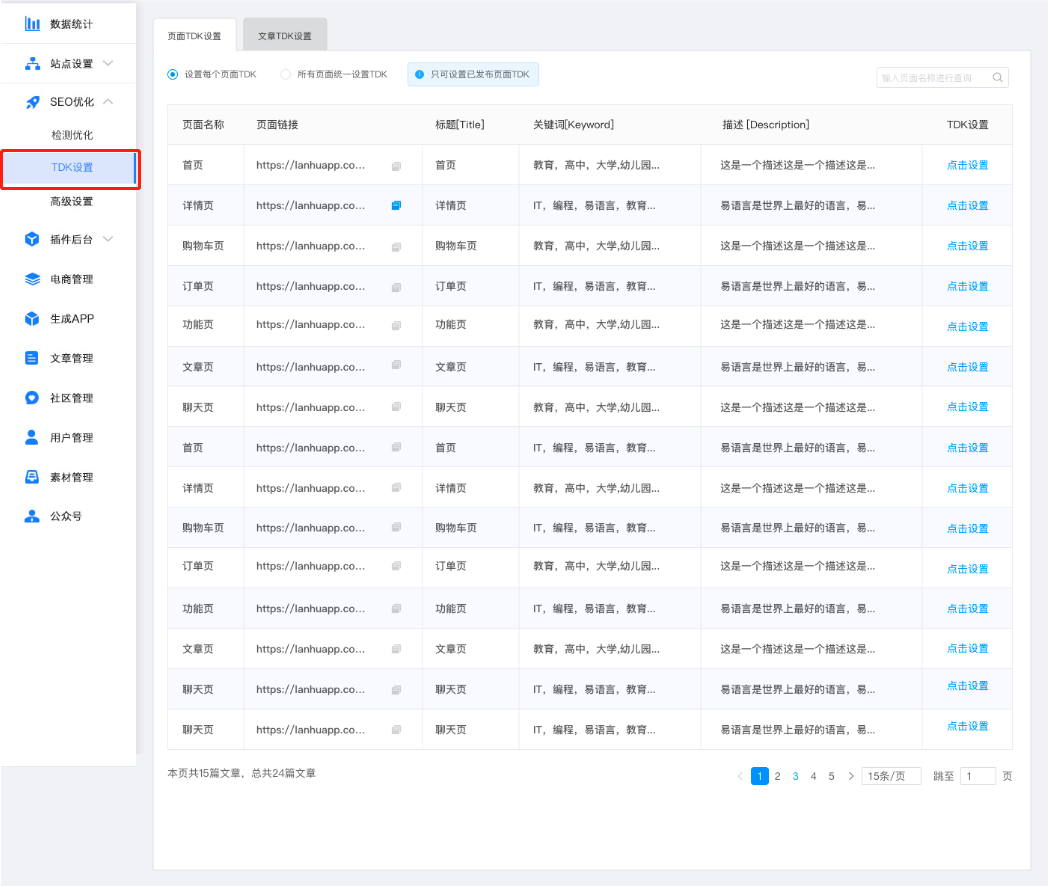Go to page 3 in pagination
This screenshot has height=887, width=1051.
[796, 776]
